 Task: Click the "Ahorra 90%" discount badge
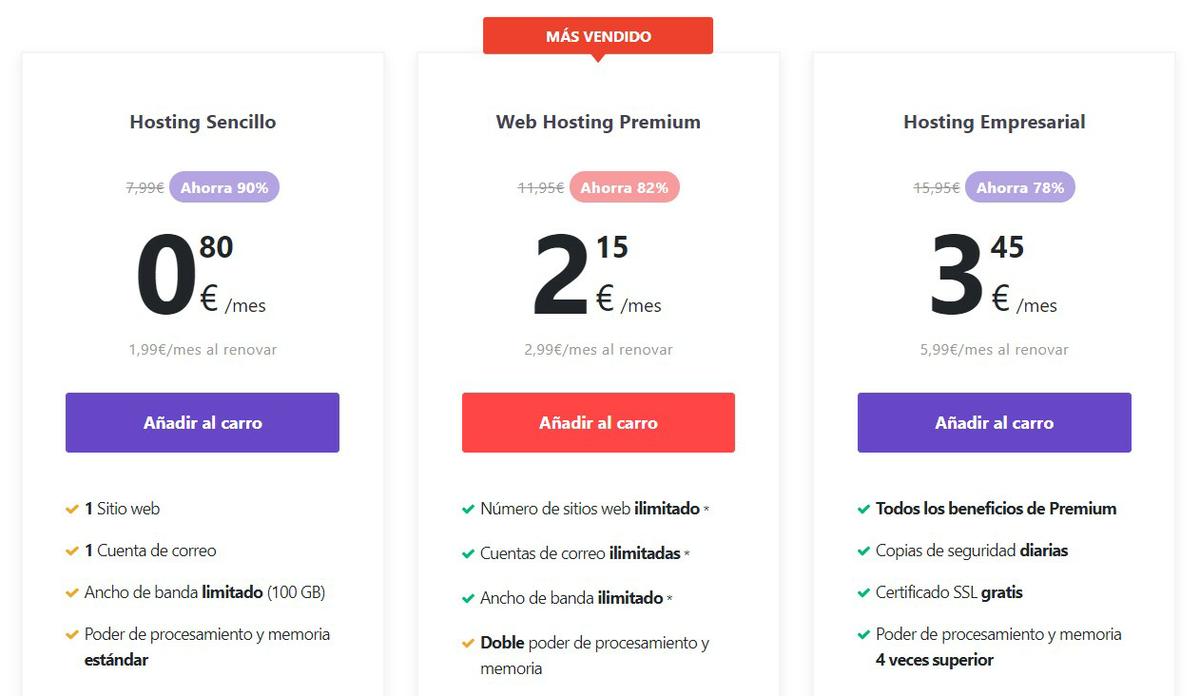tap(224, 187)
